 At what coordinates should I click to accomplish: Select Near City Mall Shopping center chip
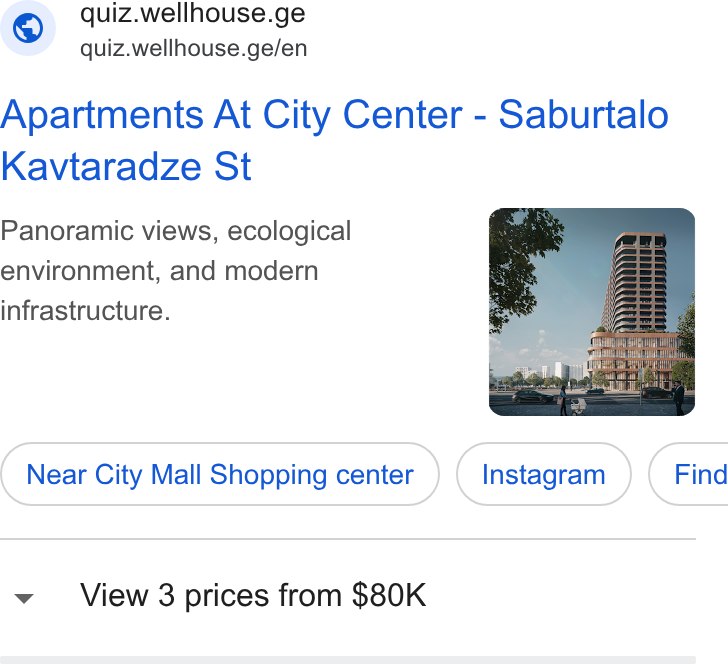[x=220, y=474]
